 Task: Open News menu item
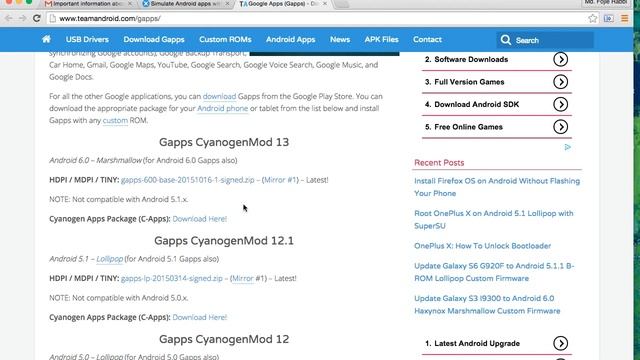tap(340, 40)
